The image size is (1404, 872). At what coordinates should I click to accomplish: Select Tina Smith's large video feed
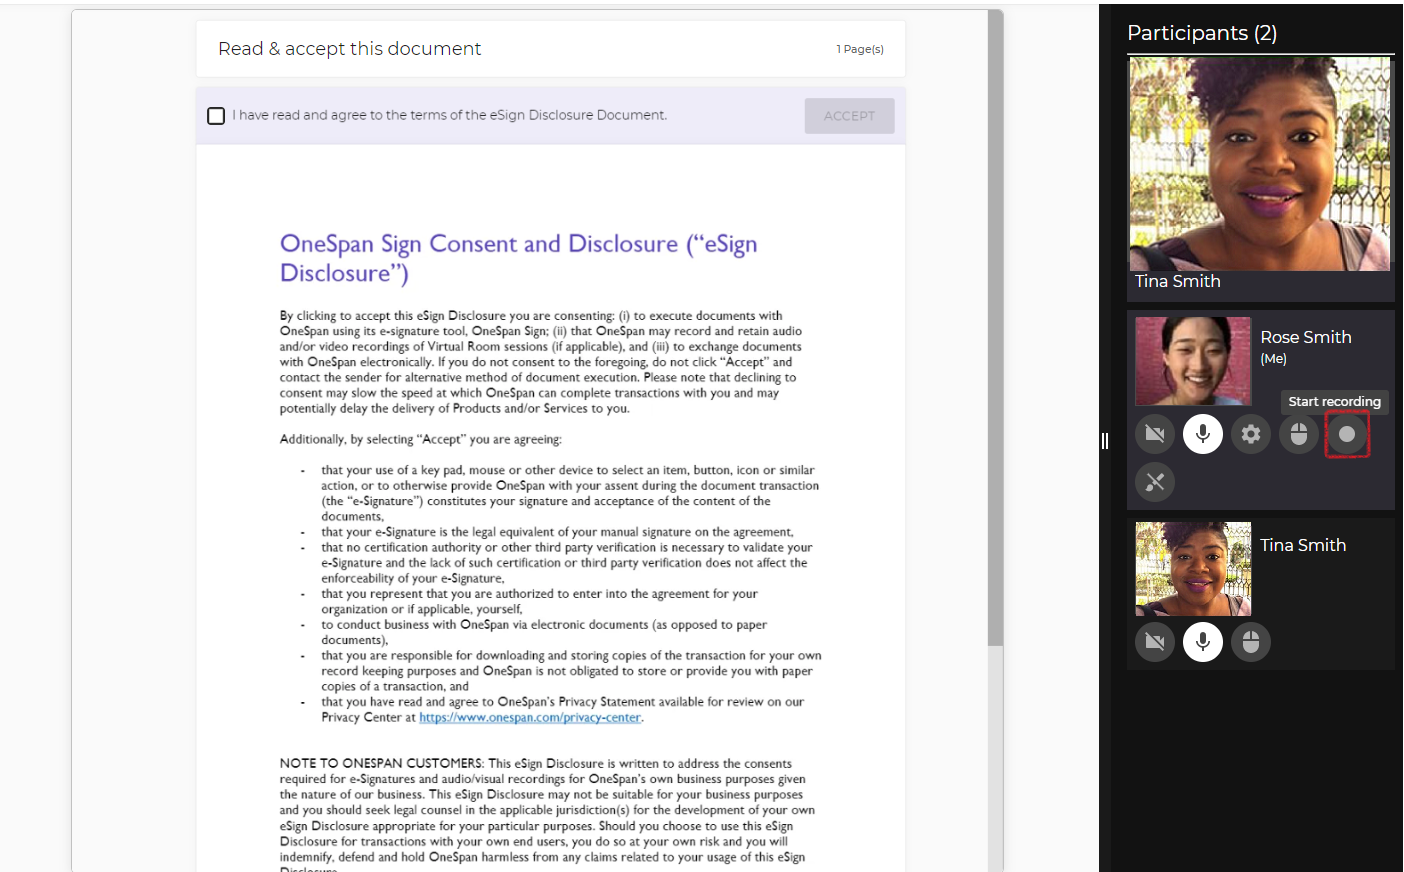click(x=1260, y=164)
